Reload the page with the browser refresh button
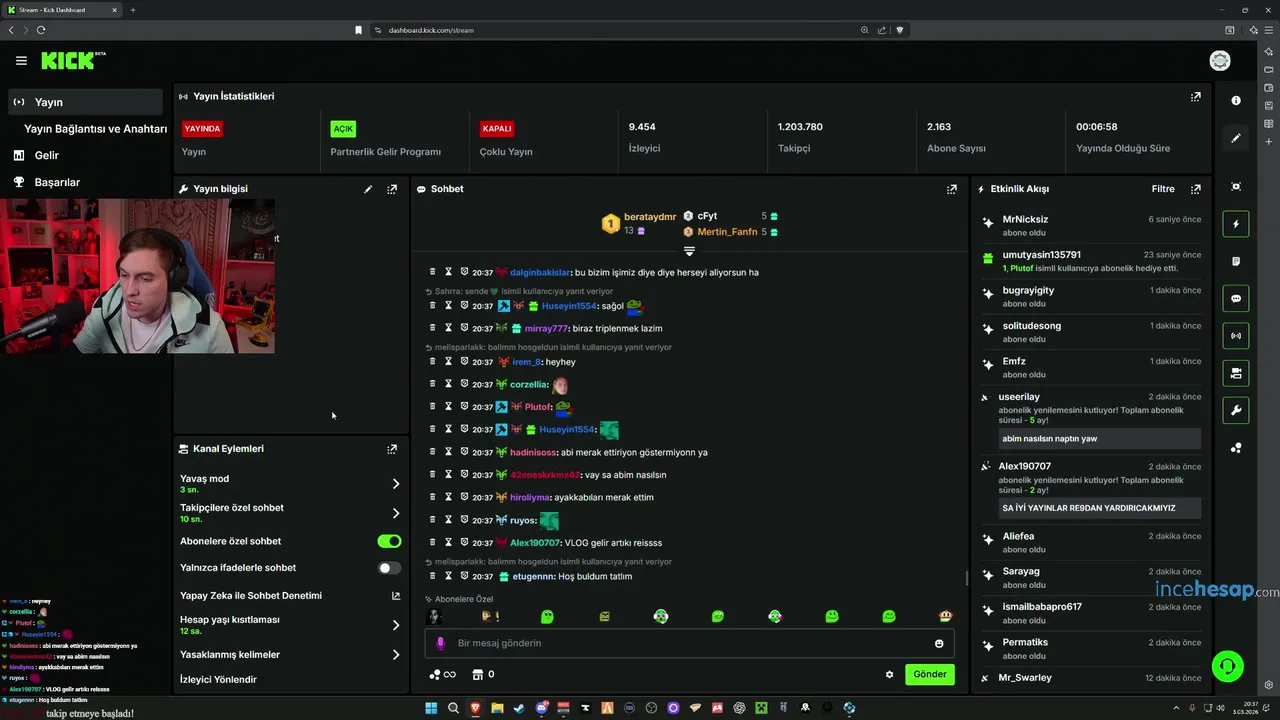1280x720 pixels. [x=41, y=30]
